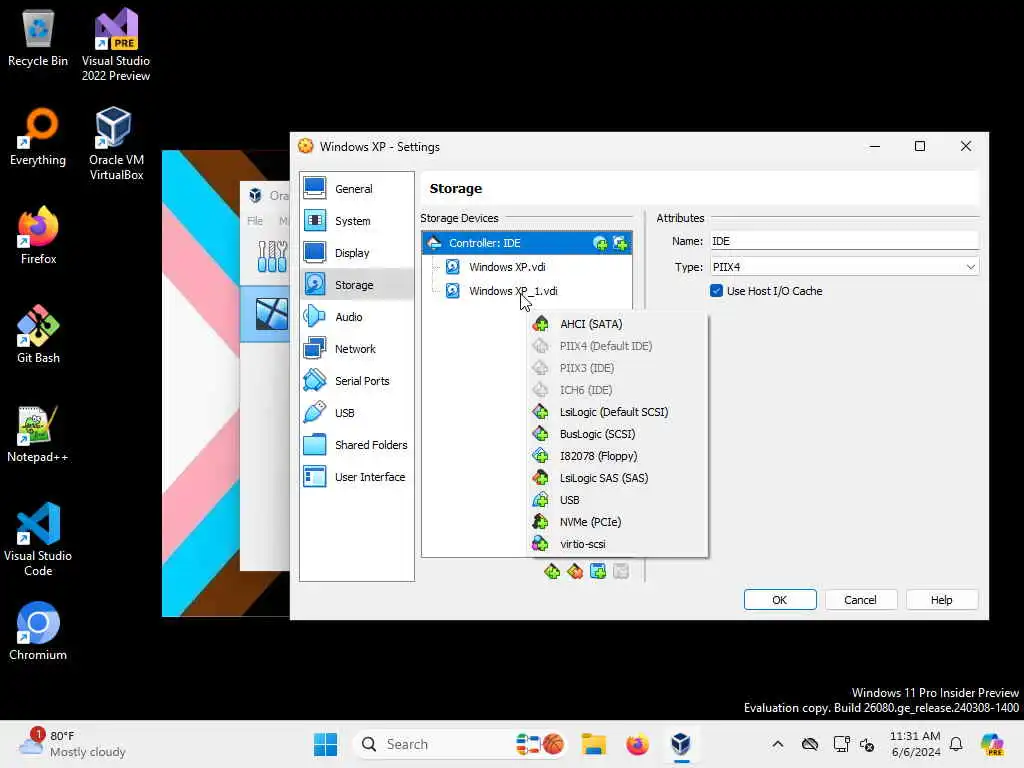Open the Everything desktop shortcut
The width and height of the screenshot is (1024, 768).
pyautogui.click(x=38, y=137)
